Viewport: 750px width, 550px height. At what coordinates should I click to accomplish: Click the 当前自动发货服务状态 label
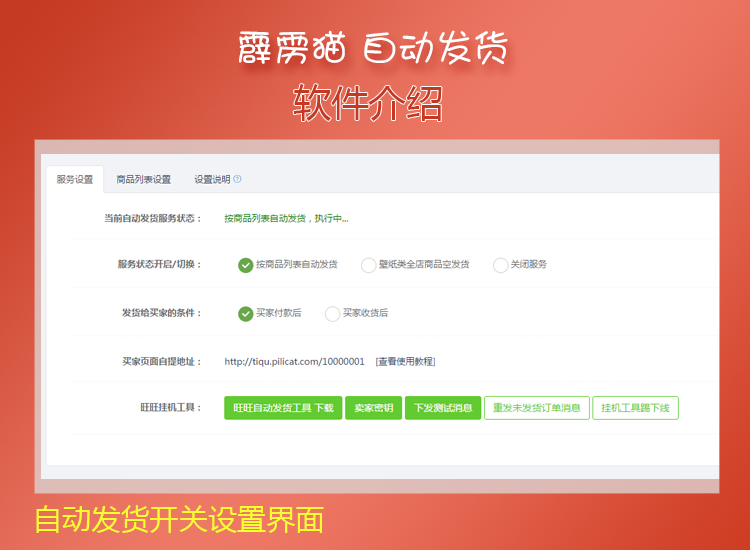pos(153,219)
